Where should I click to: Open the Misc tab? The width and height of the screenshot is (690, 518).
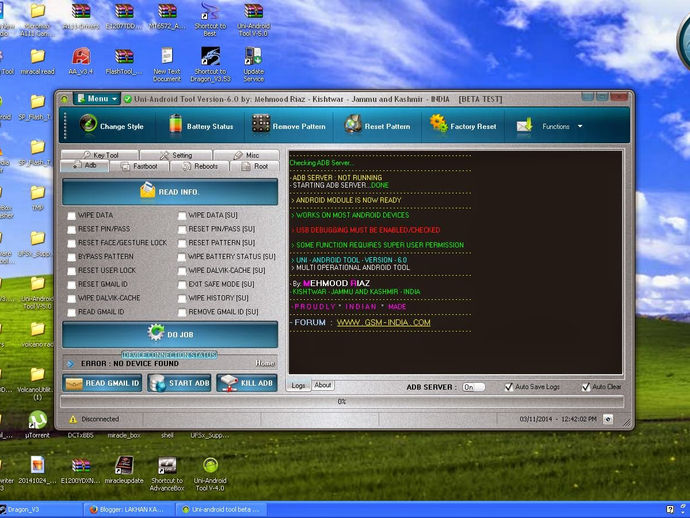(246, 155)
